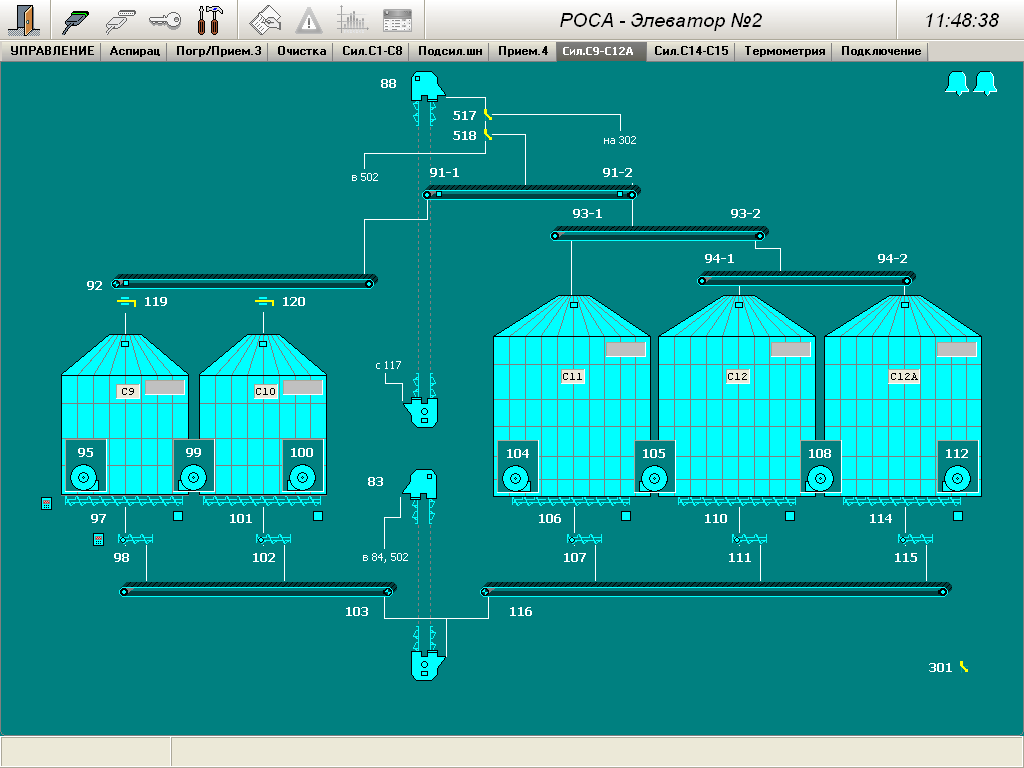The width and height of the screenshot is (1024, 768).
Task: Toggle diverter valve 517
Action: [487, 115]
